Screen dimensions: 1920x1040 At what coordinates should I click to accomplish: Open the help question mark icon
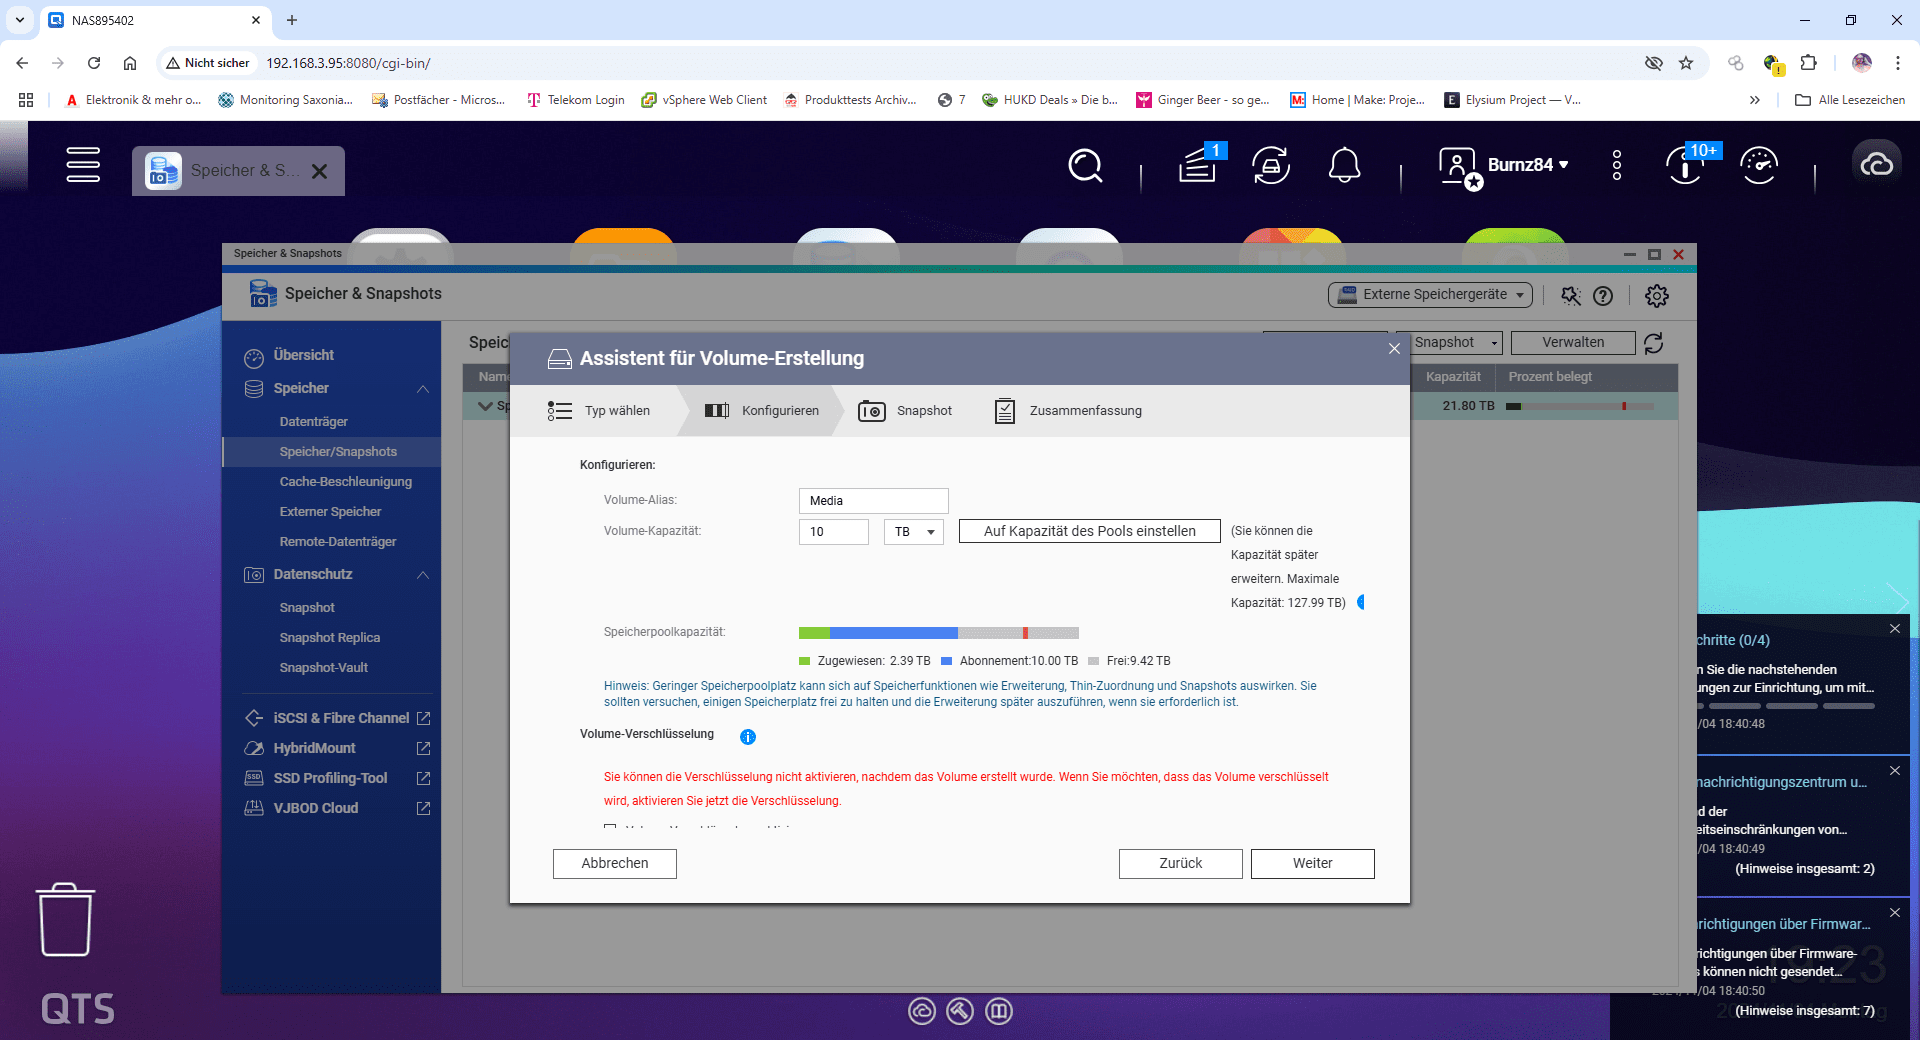pos(1603,296)
